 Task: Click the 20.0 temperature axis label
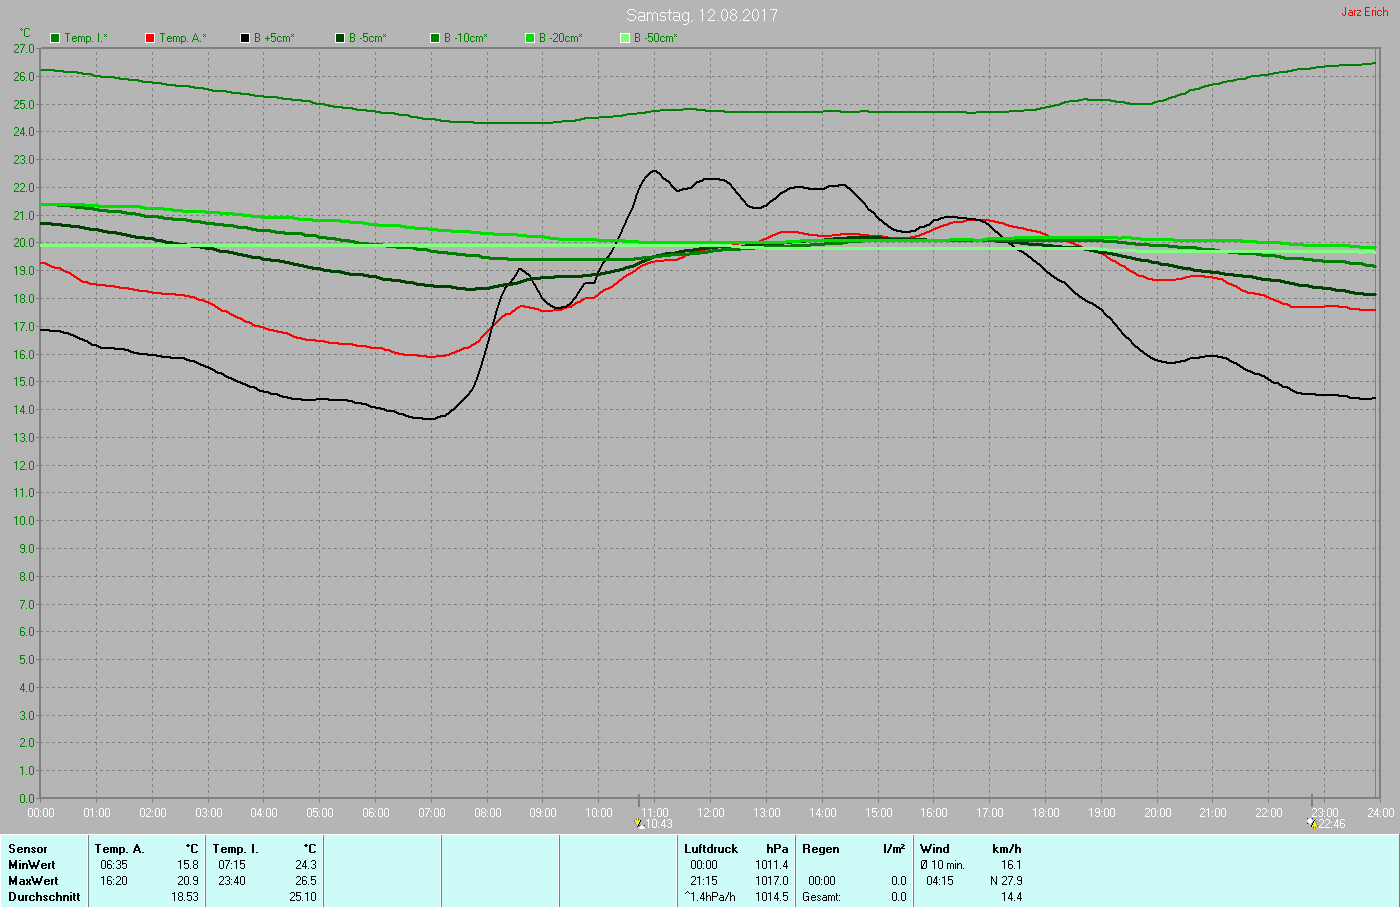point(24,243)
